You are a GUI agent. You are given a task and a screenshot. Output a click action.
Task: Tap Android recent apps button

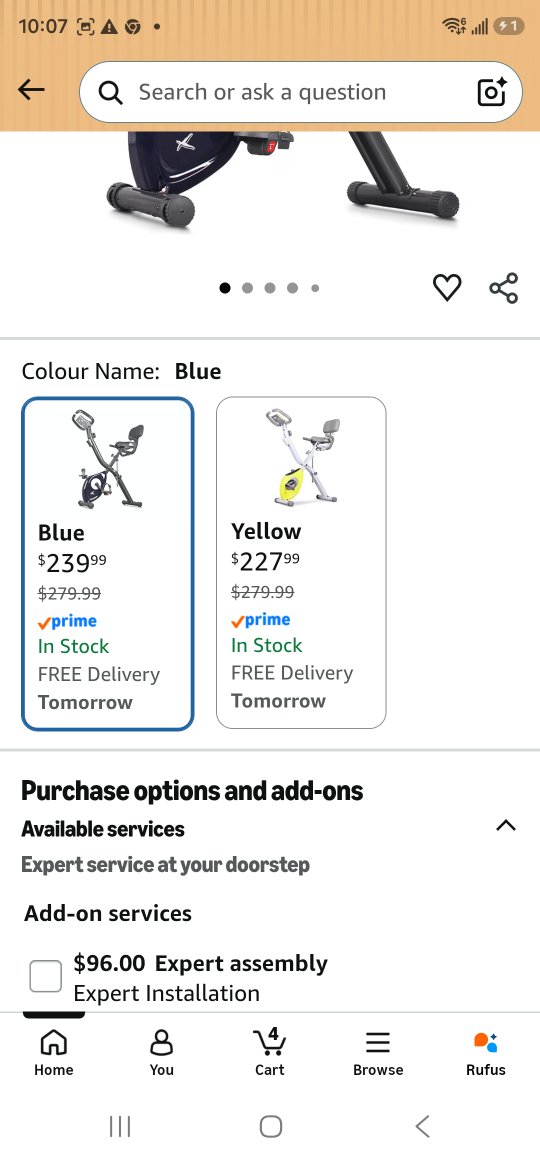point(120,1126)
